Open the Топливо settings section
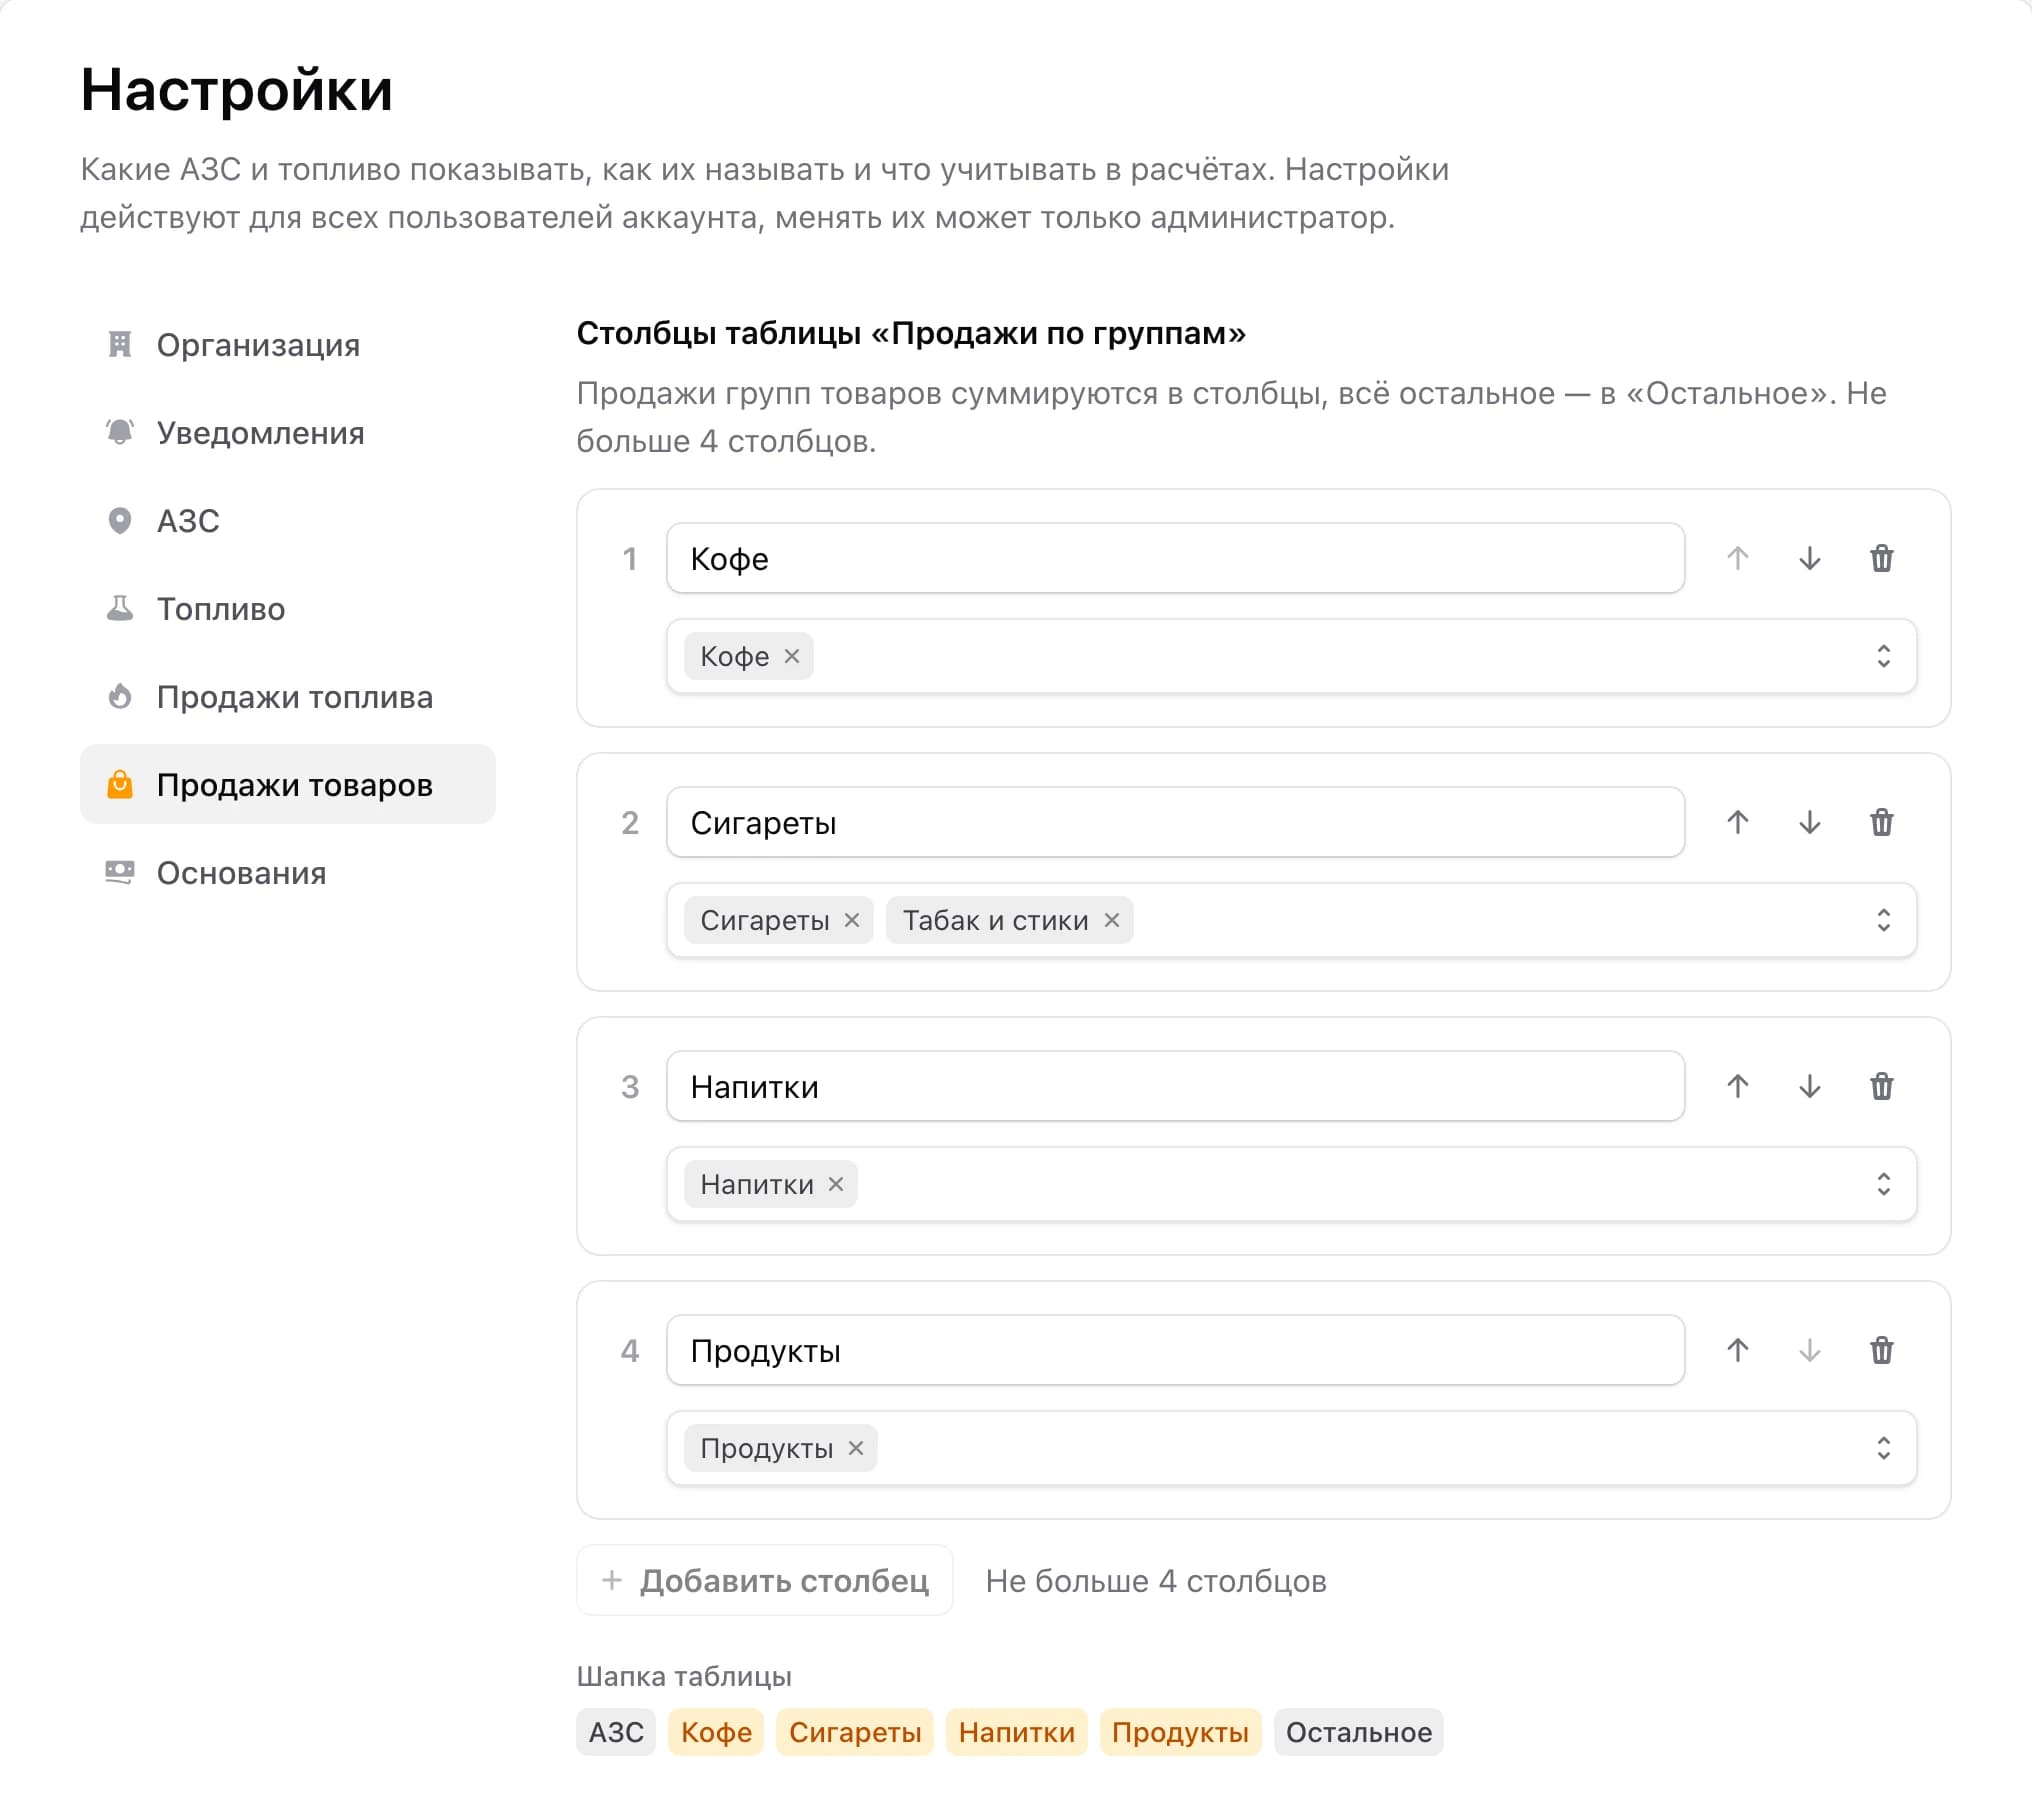Viewport: 2032px width, 1800px height. (288, 608)
